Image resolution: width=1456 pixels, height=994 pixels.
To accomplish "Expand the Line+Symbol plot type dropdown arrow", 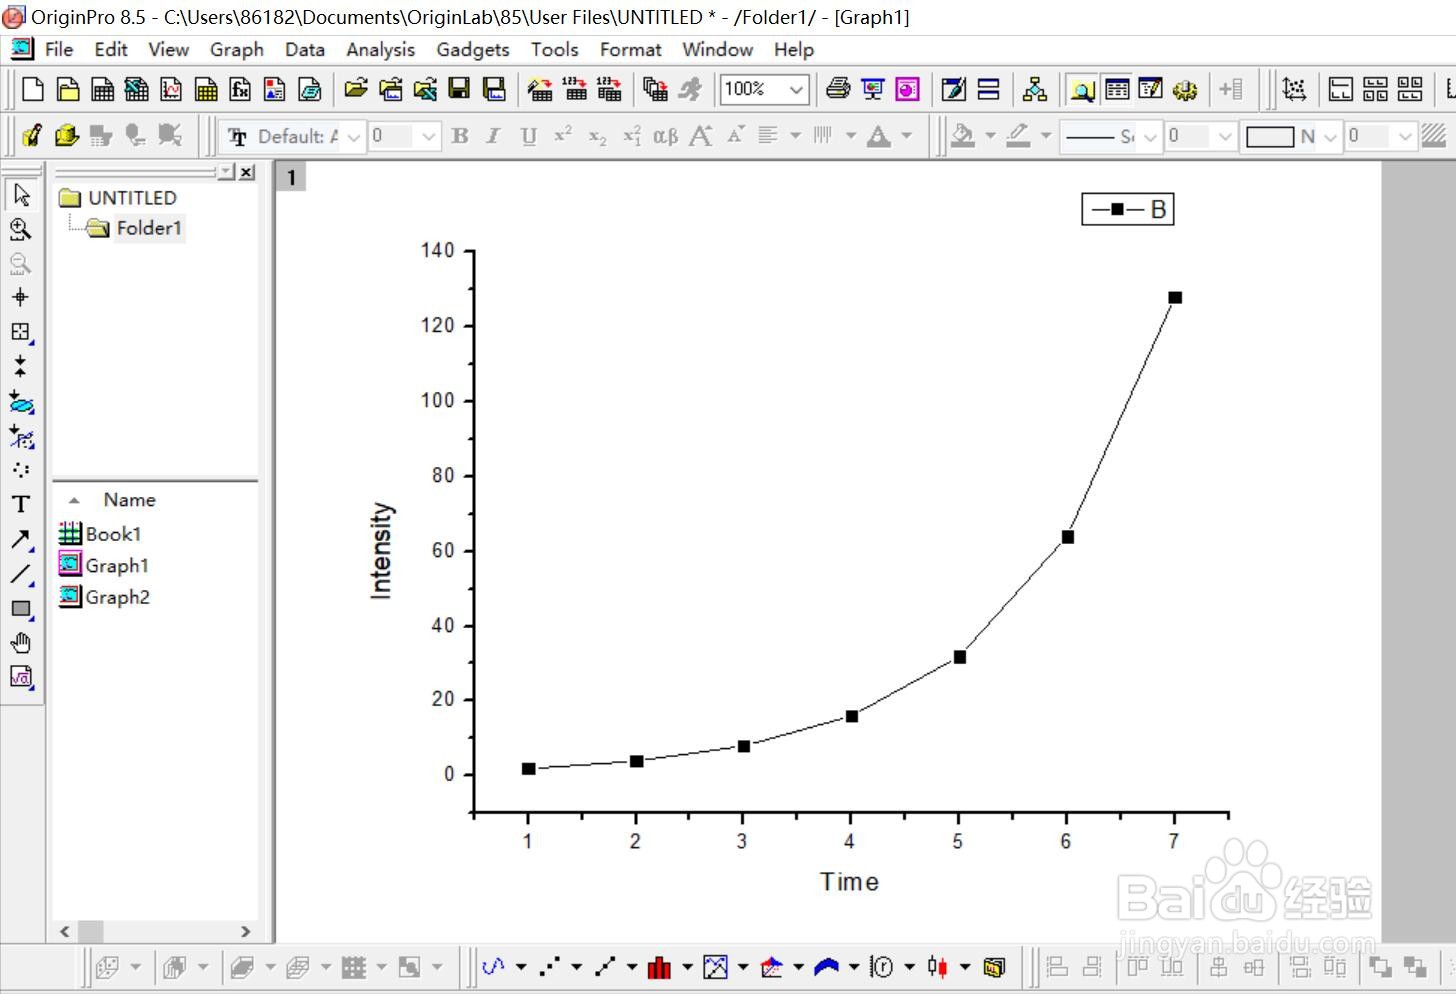I will point(632,967).
